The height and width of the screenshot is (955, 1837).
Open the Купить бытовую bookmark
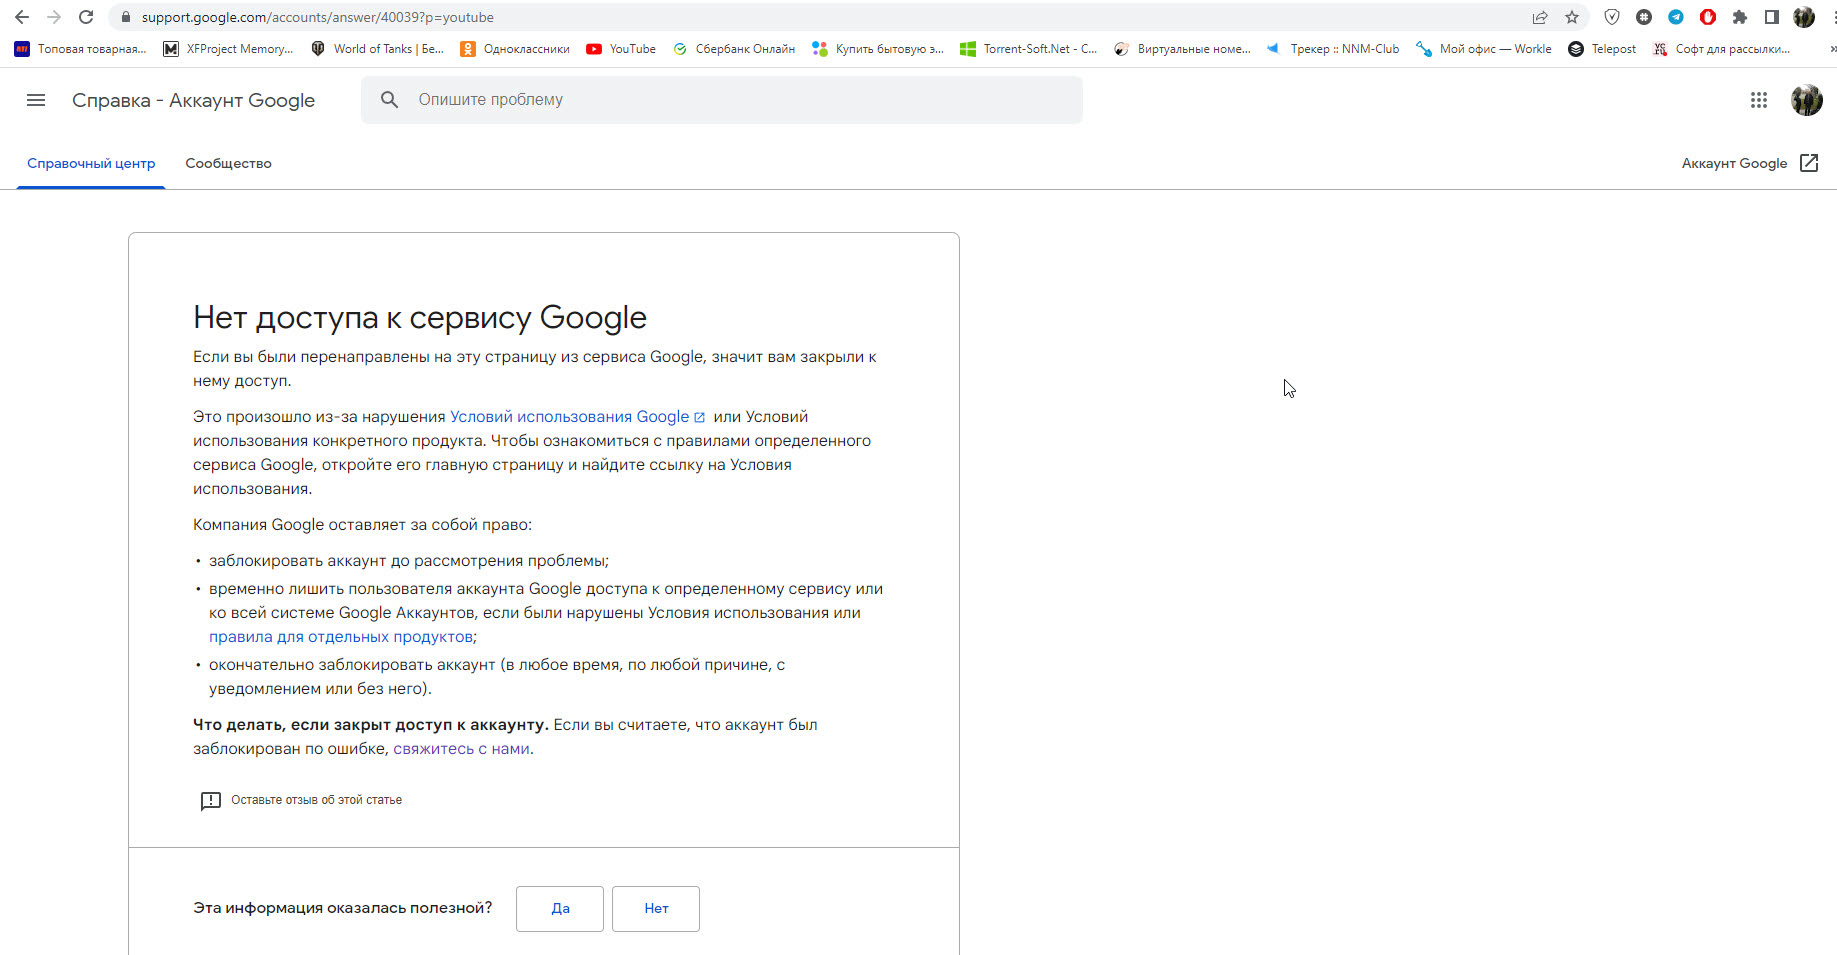point(878,49)
